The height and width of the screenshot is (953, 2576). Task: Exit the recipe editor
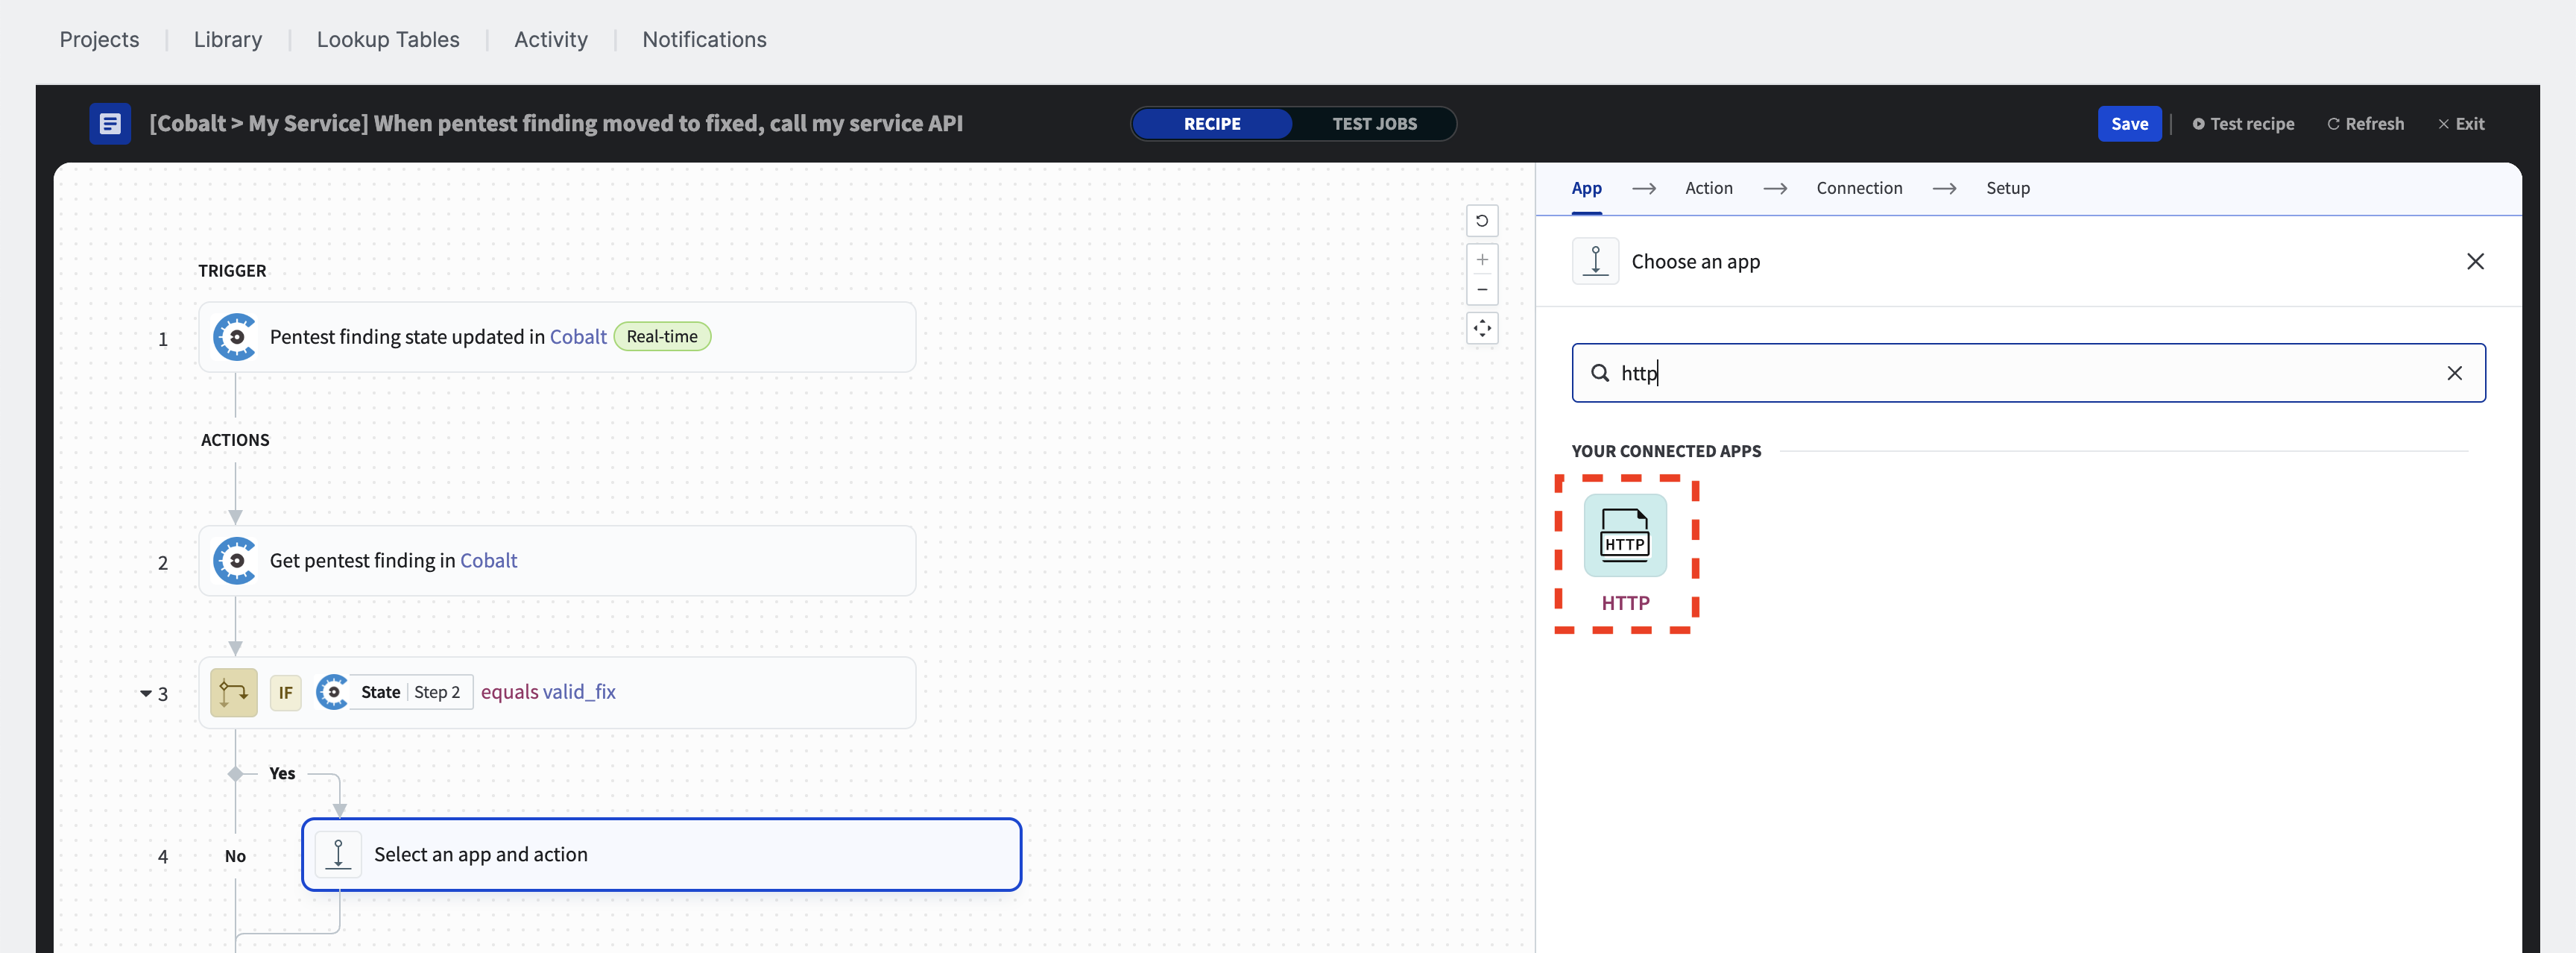click(x=2461, y=124)
